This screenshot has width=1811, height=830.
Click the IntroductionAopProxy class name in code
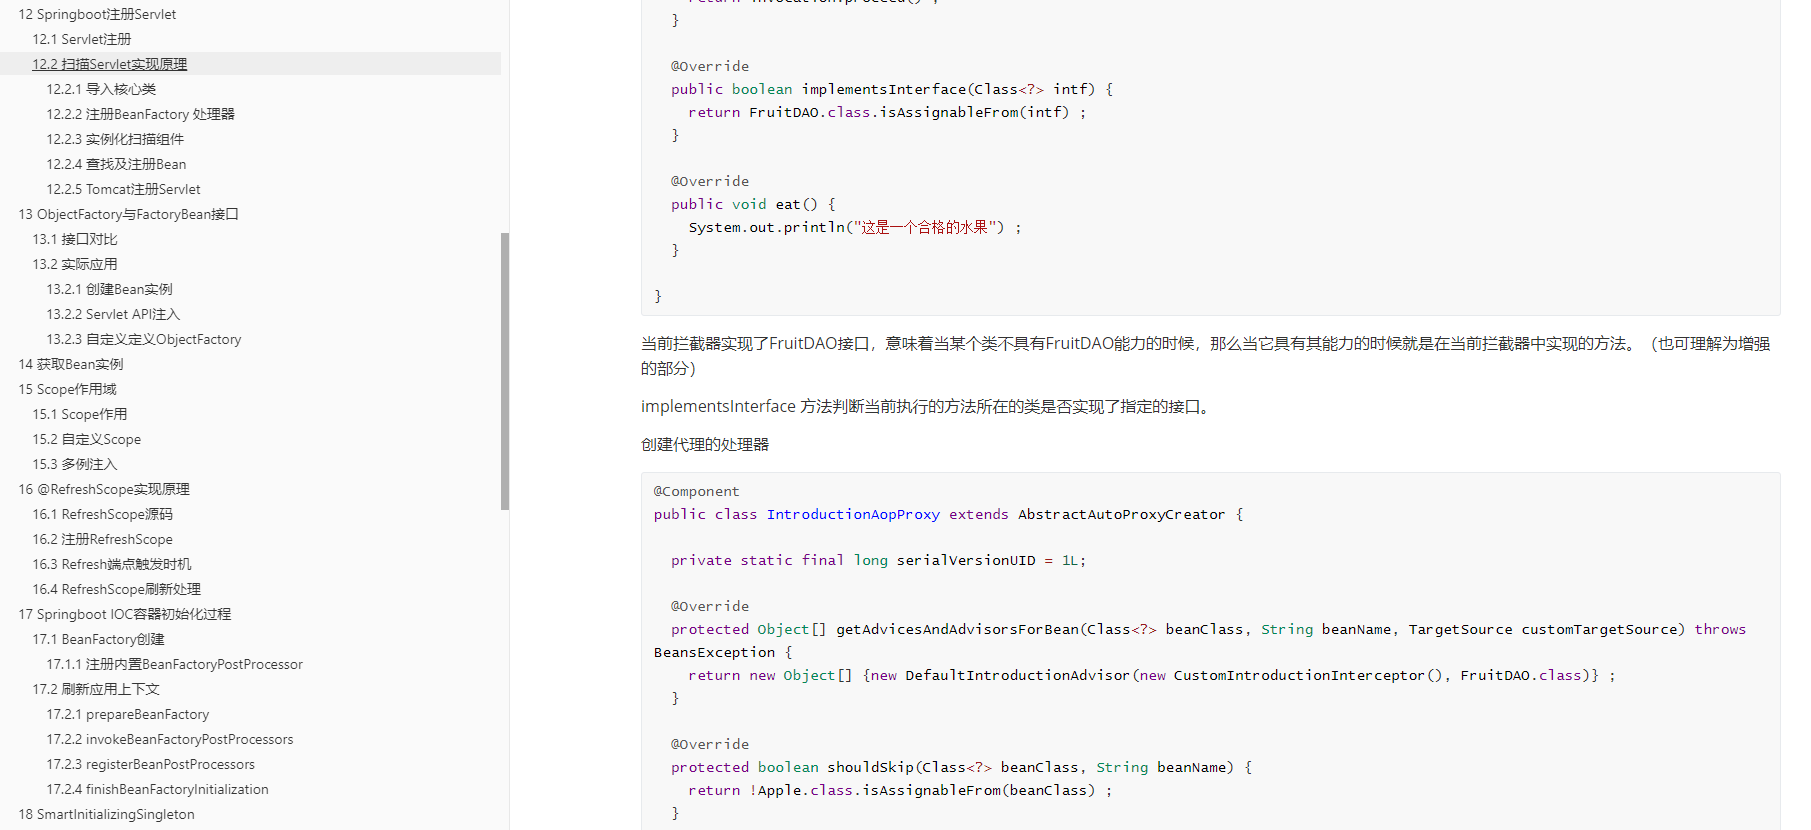coord(853,514)
